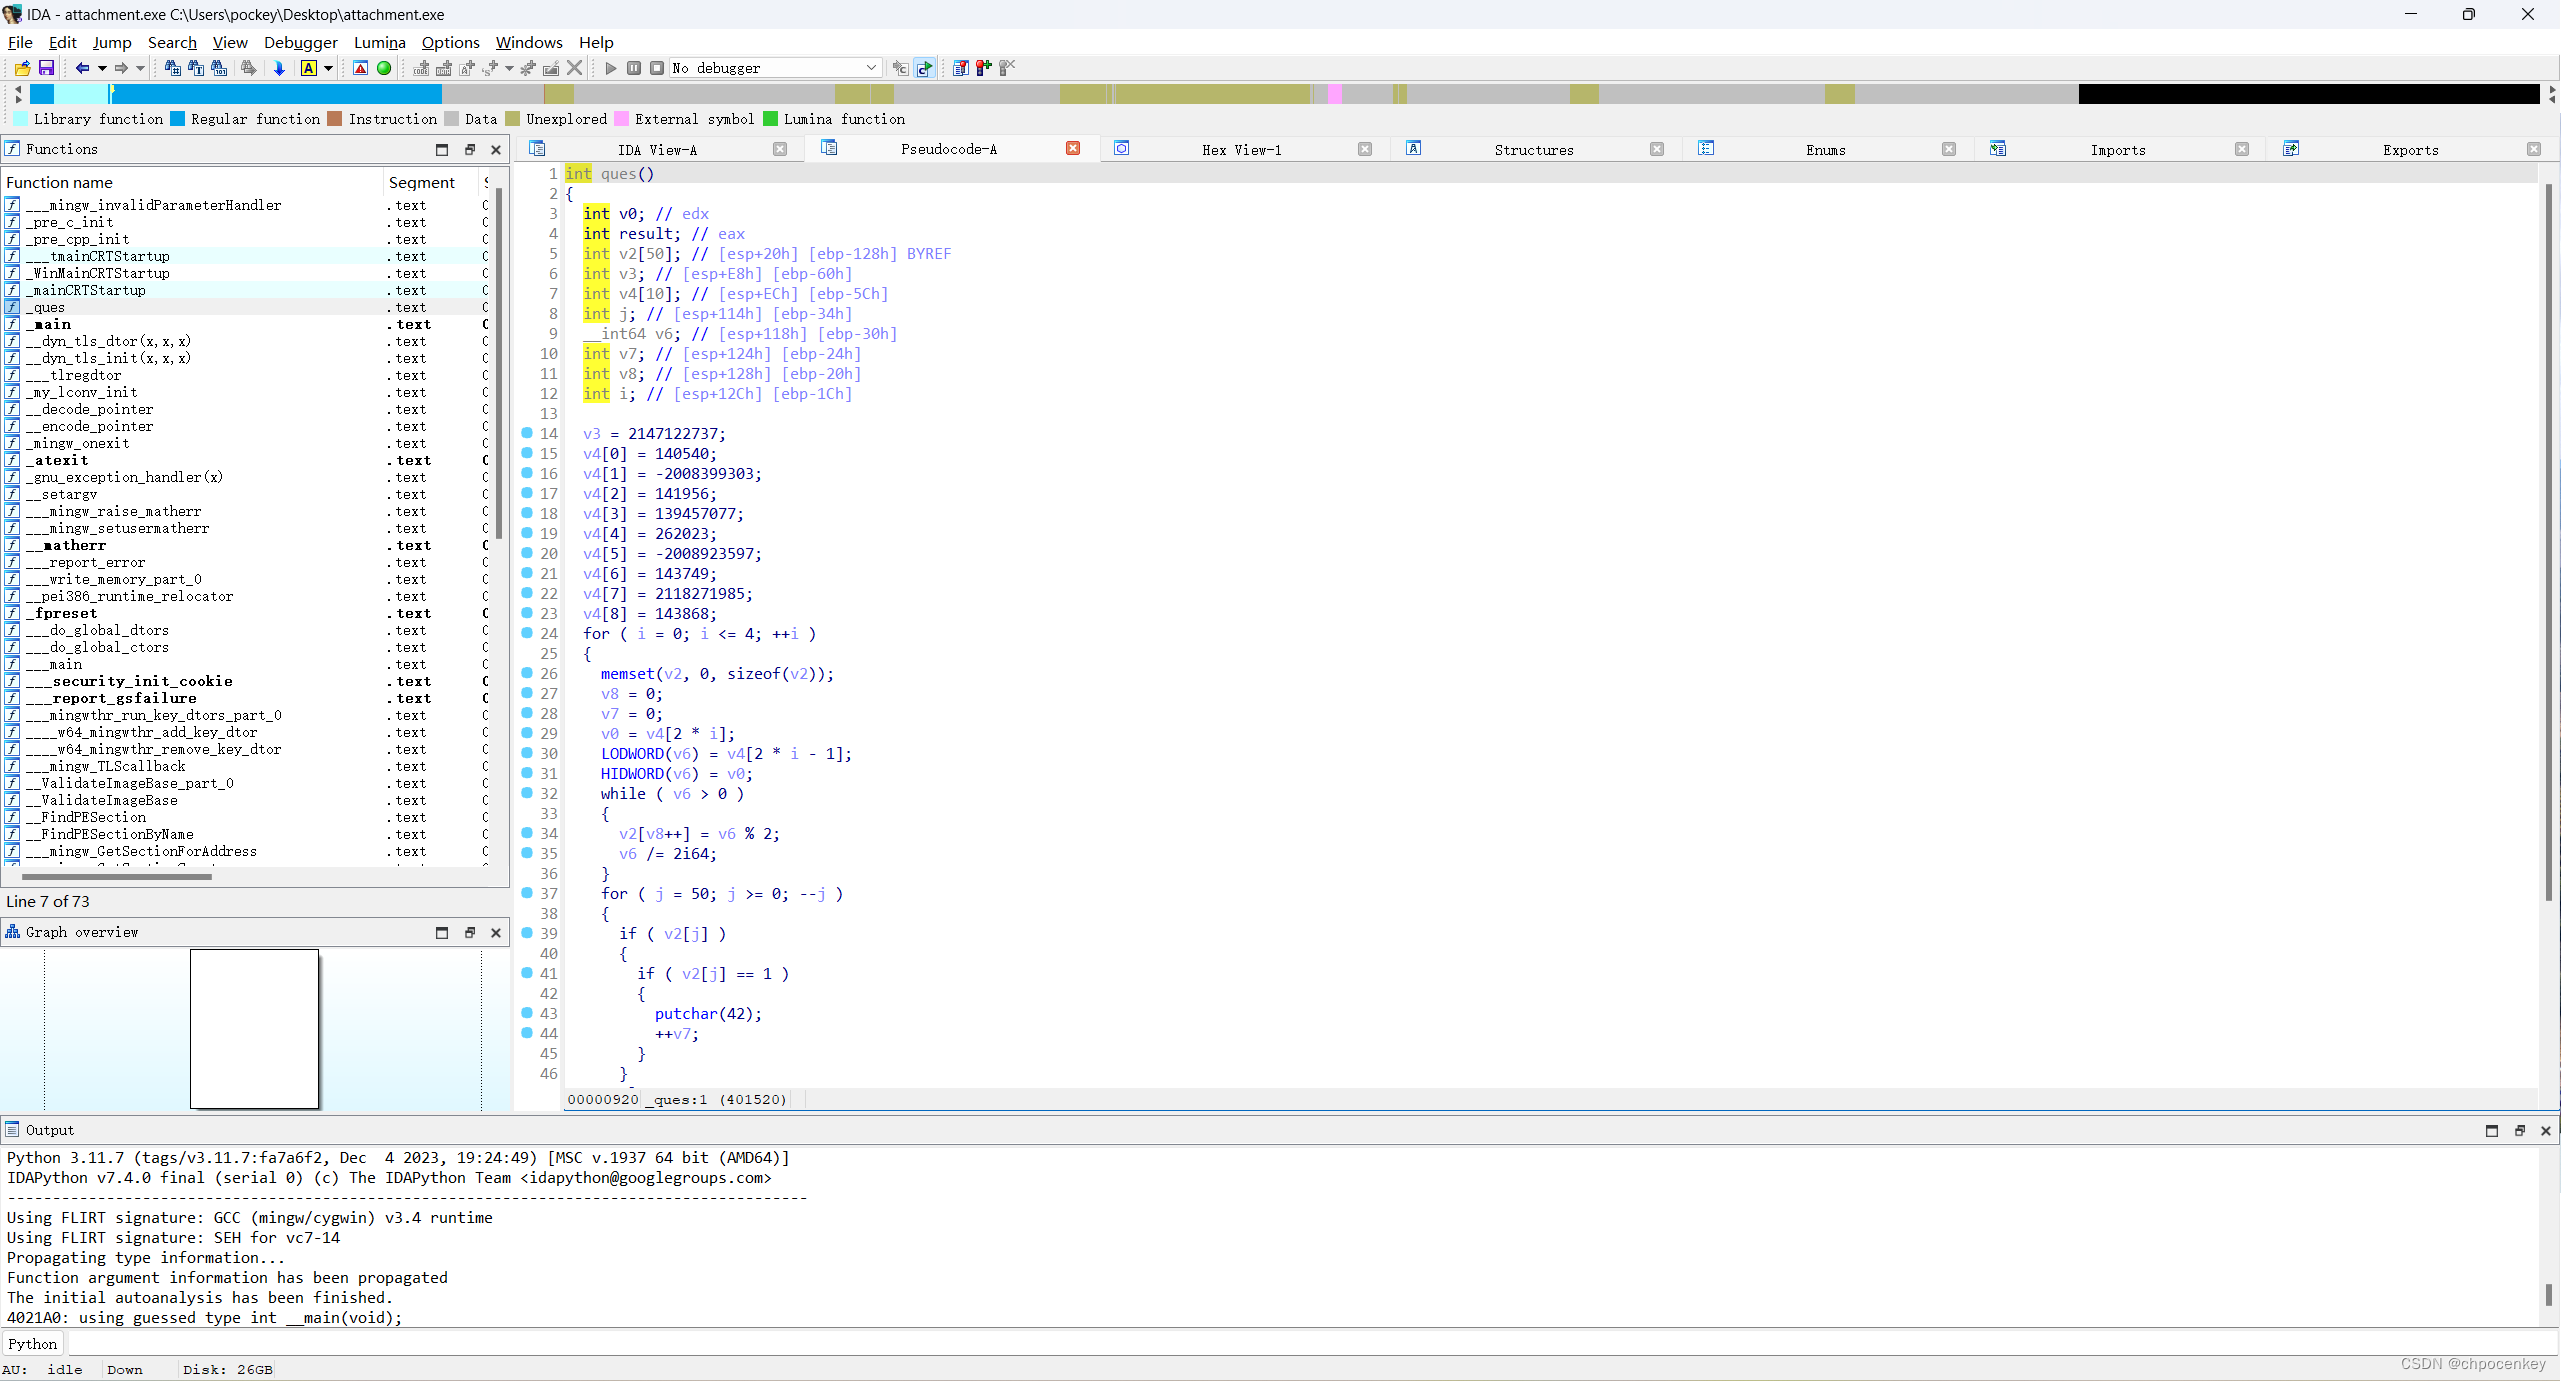Select the _main function in the Functions list

[x=49, y=324]
